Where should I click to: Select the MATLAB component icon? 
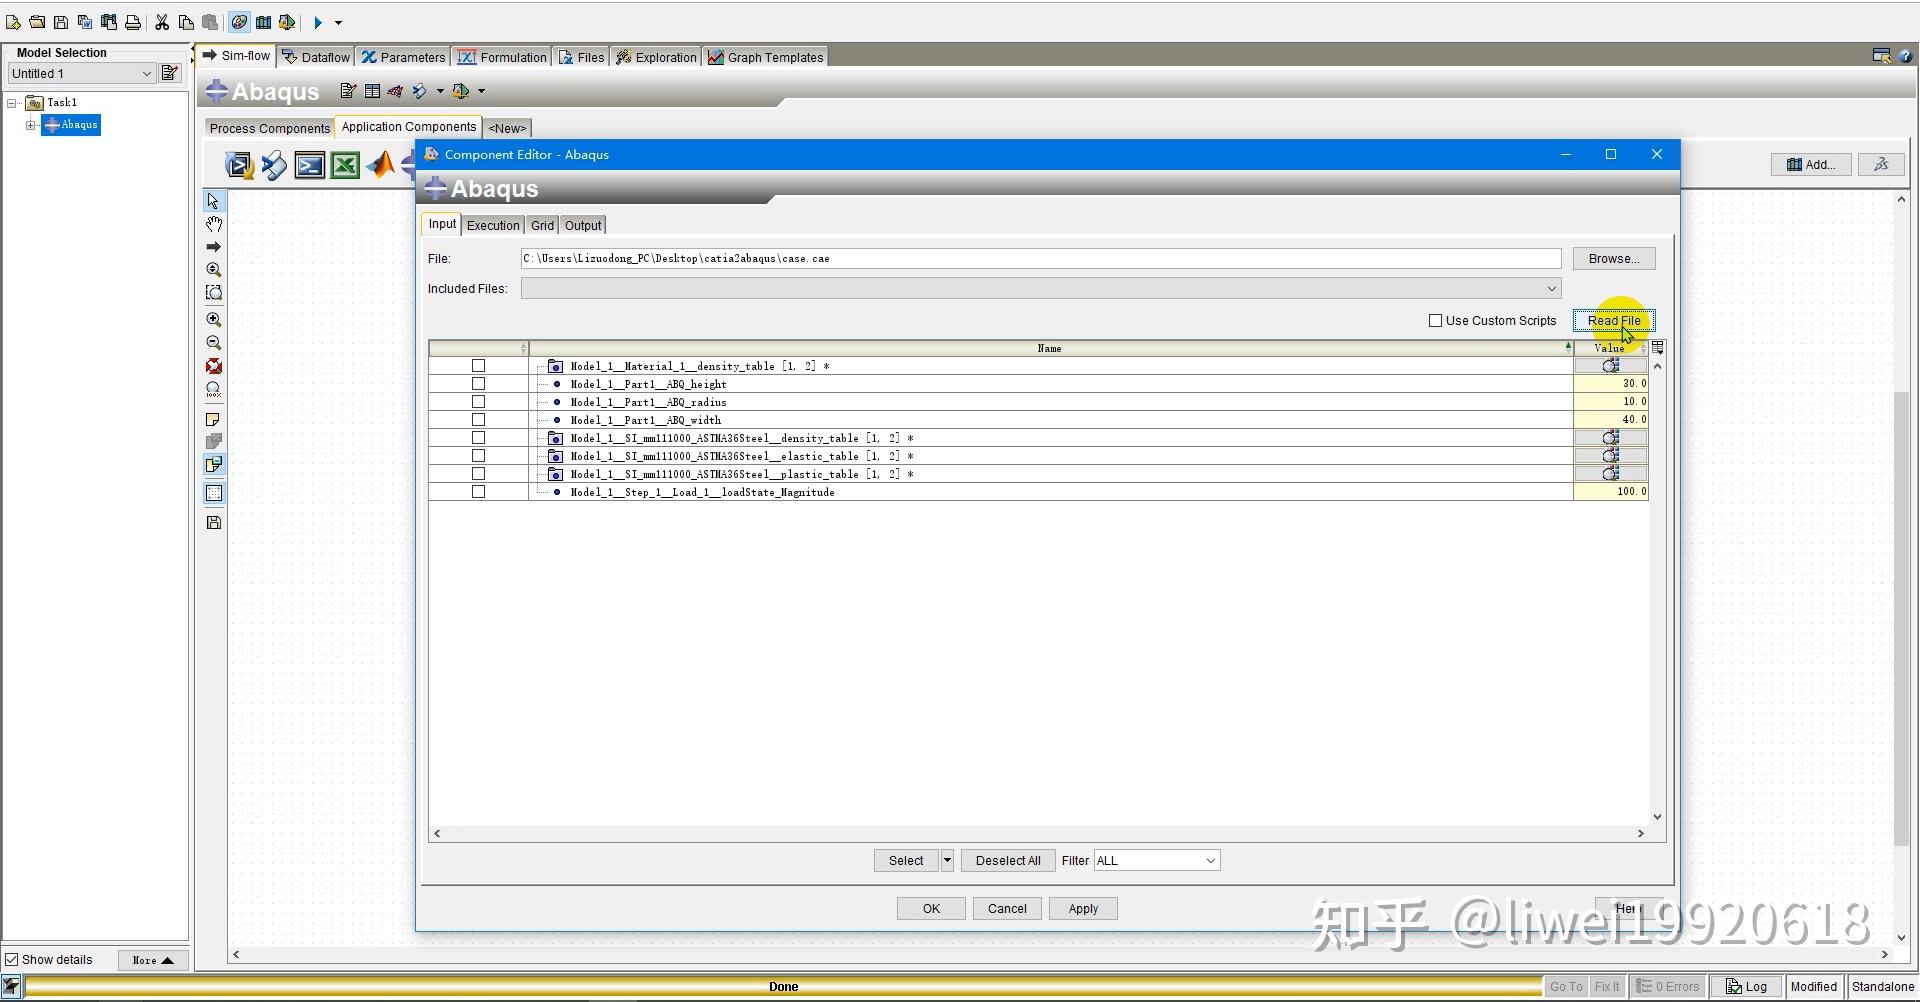(x=382, y=165)
